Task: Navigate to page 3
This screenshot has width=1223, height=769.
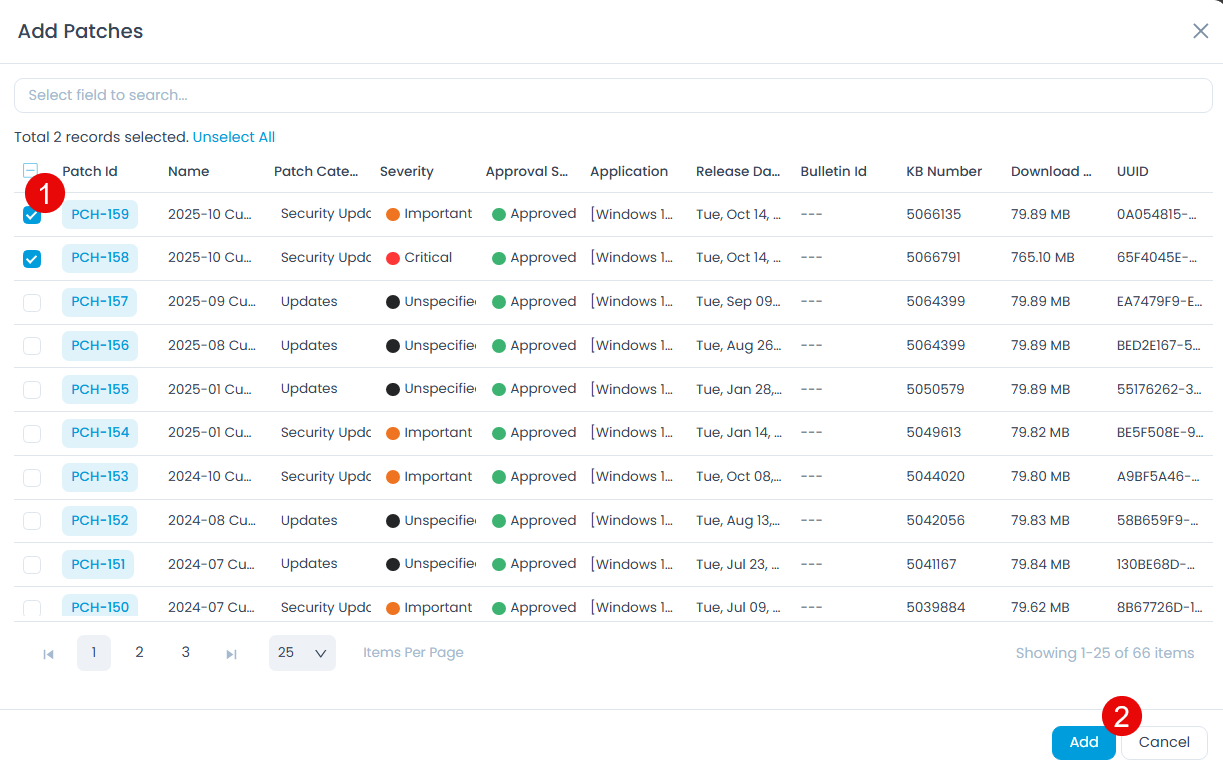Action: click(x=185, y=653)
